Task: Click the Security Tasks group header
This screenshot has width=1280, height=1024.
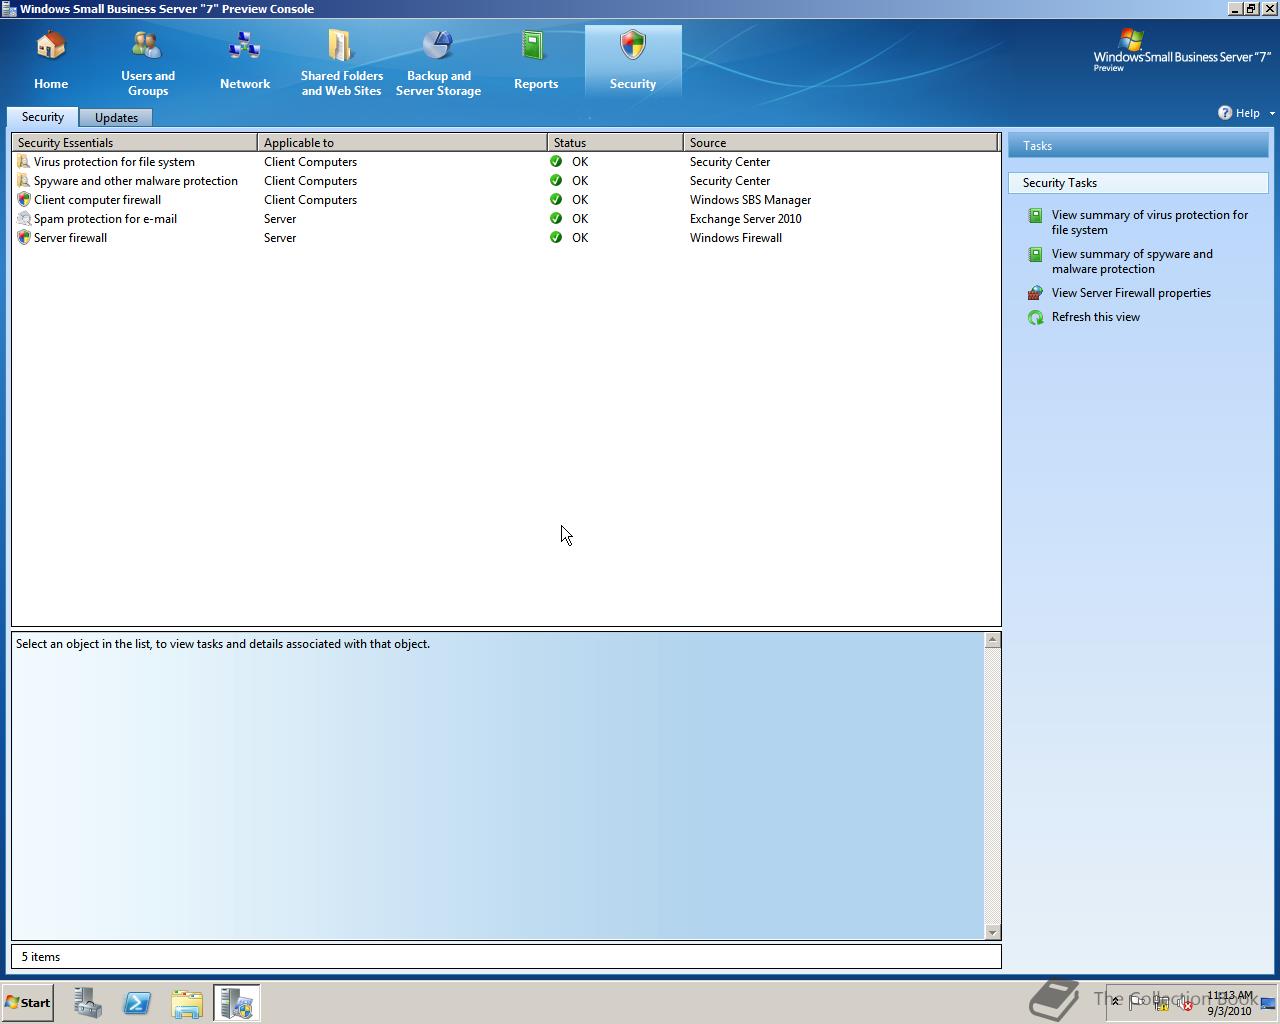Action: [x=1138, y=183]
